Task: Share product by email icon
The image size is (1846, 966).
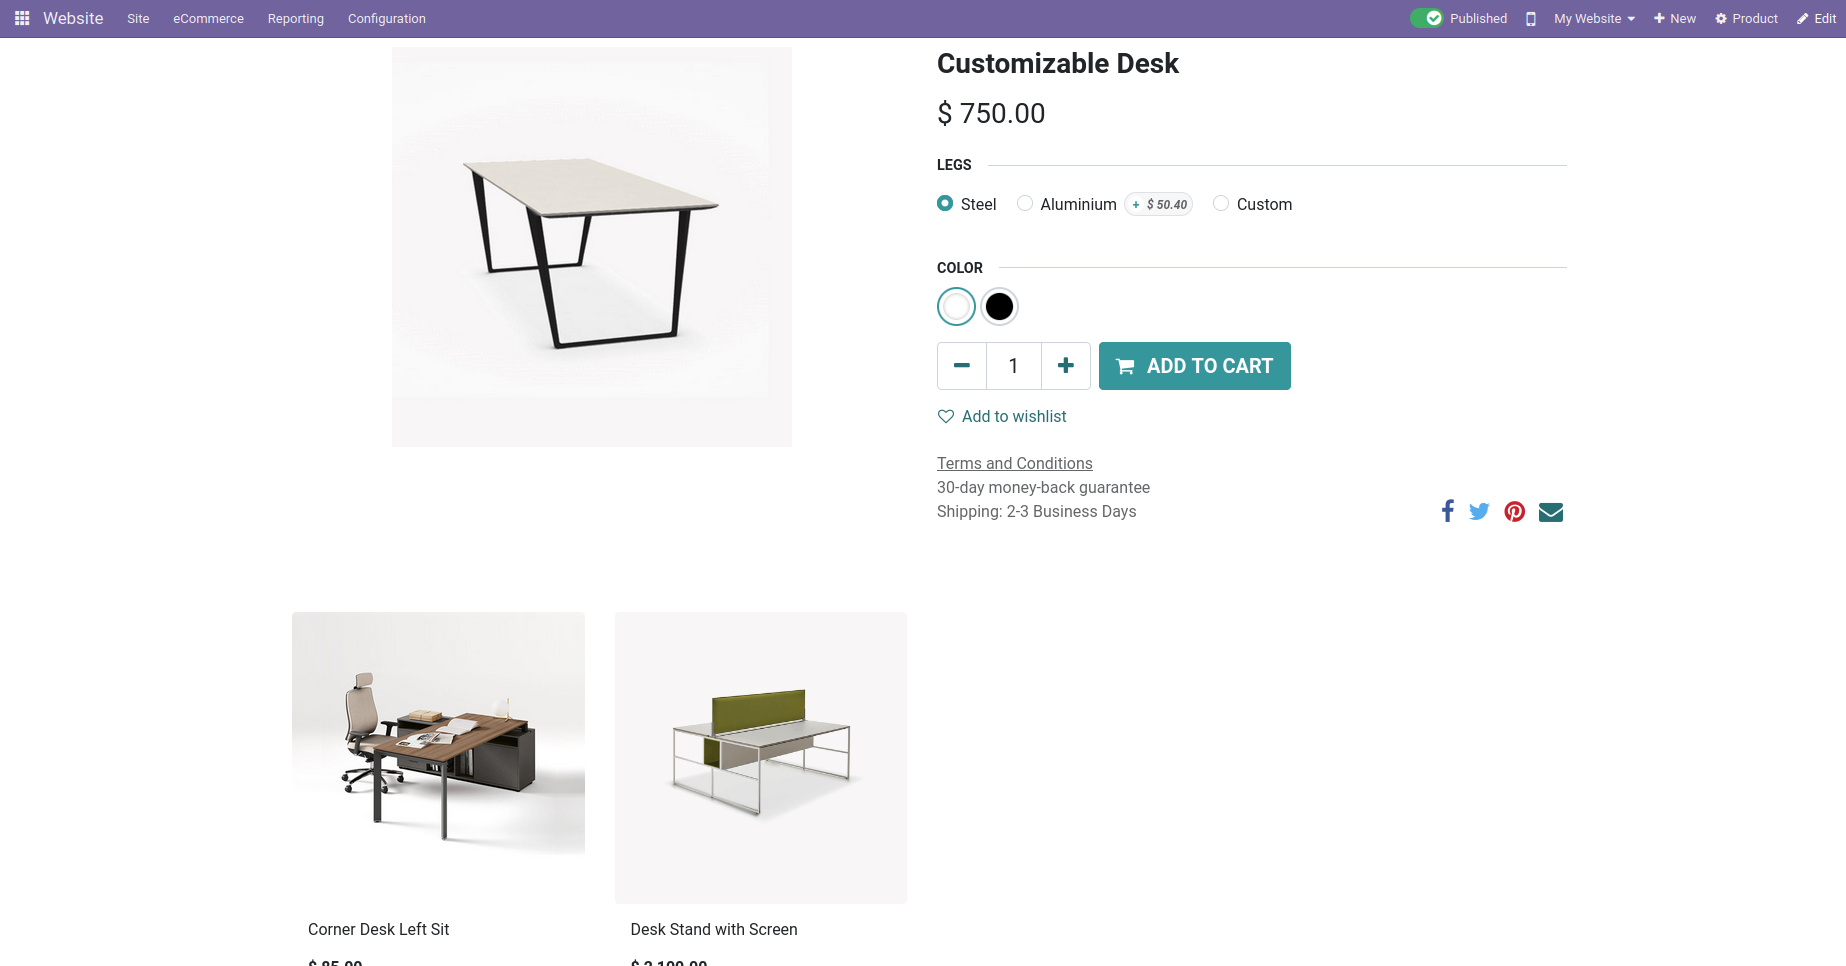Action: pos(1551,512)
